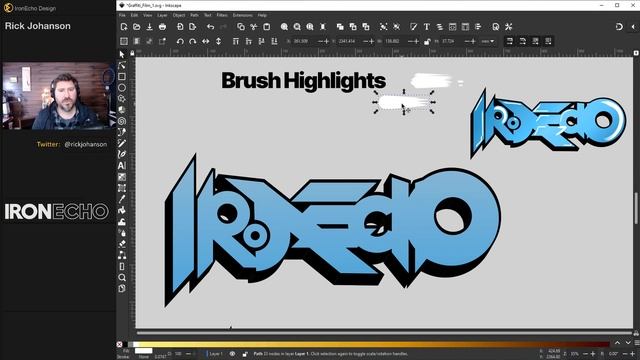This screenshot has width=640, height=360.
Task: Open the units dropdown (mm)
Action: [x=488, y=41]
